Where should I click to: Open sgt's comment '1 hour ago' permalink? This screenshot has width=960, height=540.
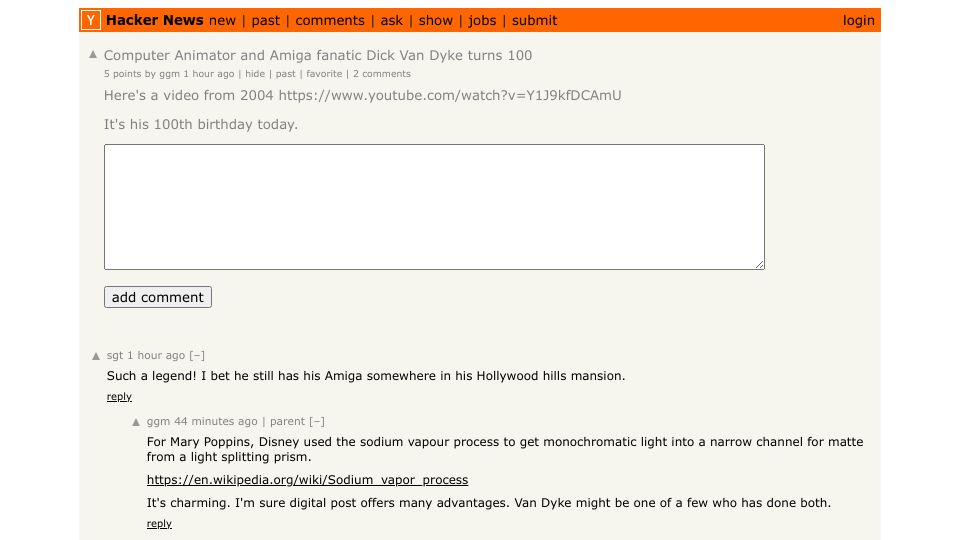click(x=156, y=355)
